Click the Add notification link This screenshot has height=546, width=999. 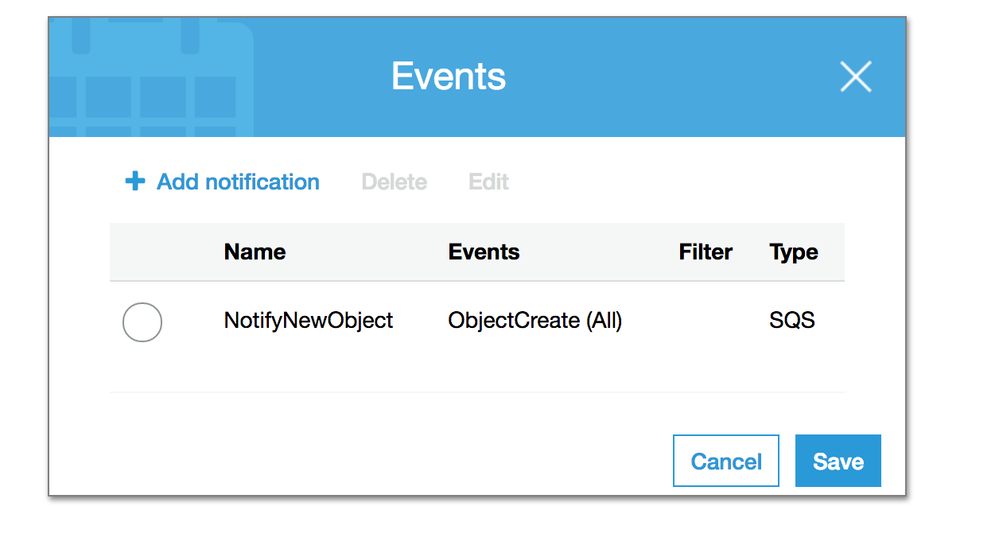238,182
